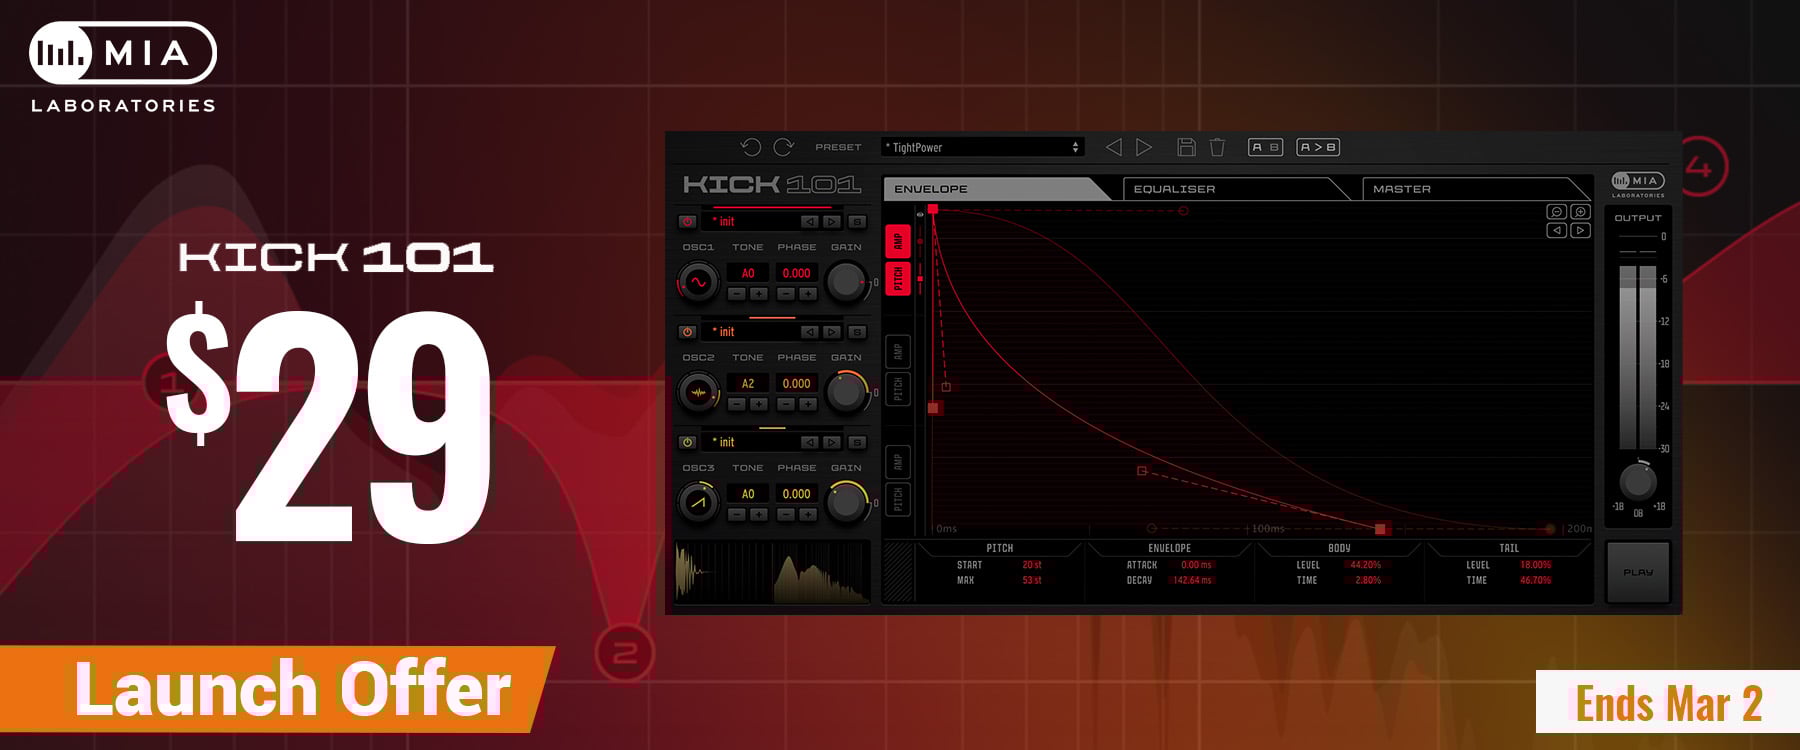
Task: Toggle OSC1 power button
Action: click(687, 222)
